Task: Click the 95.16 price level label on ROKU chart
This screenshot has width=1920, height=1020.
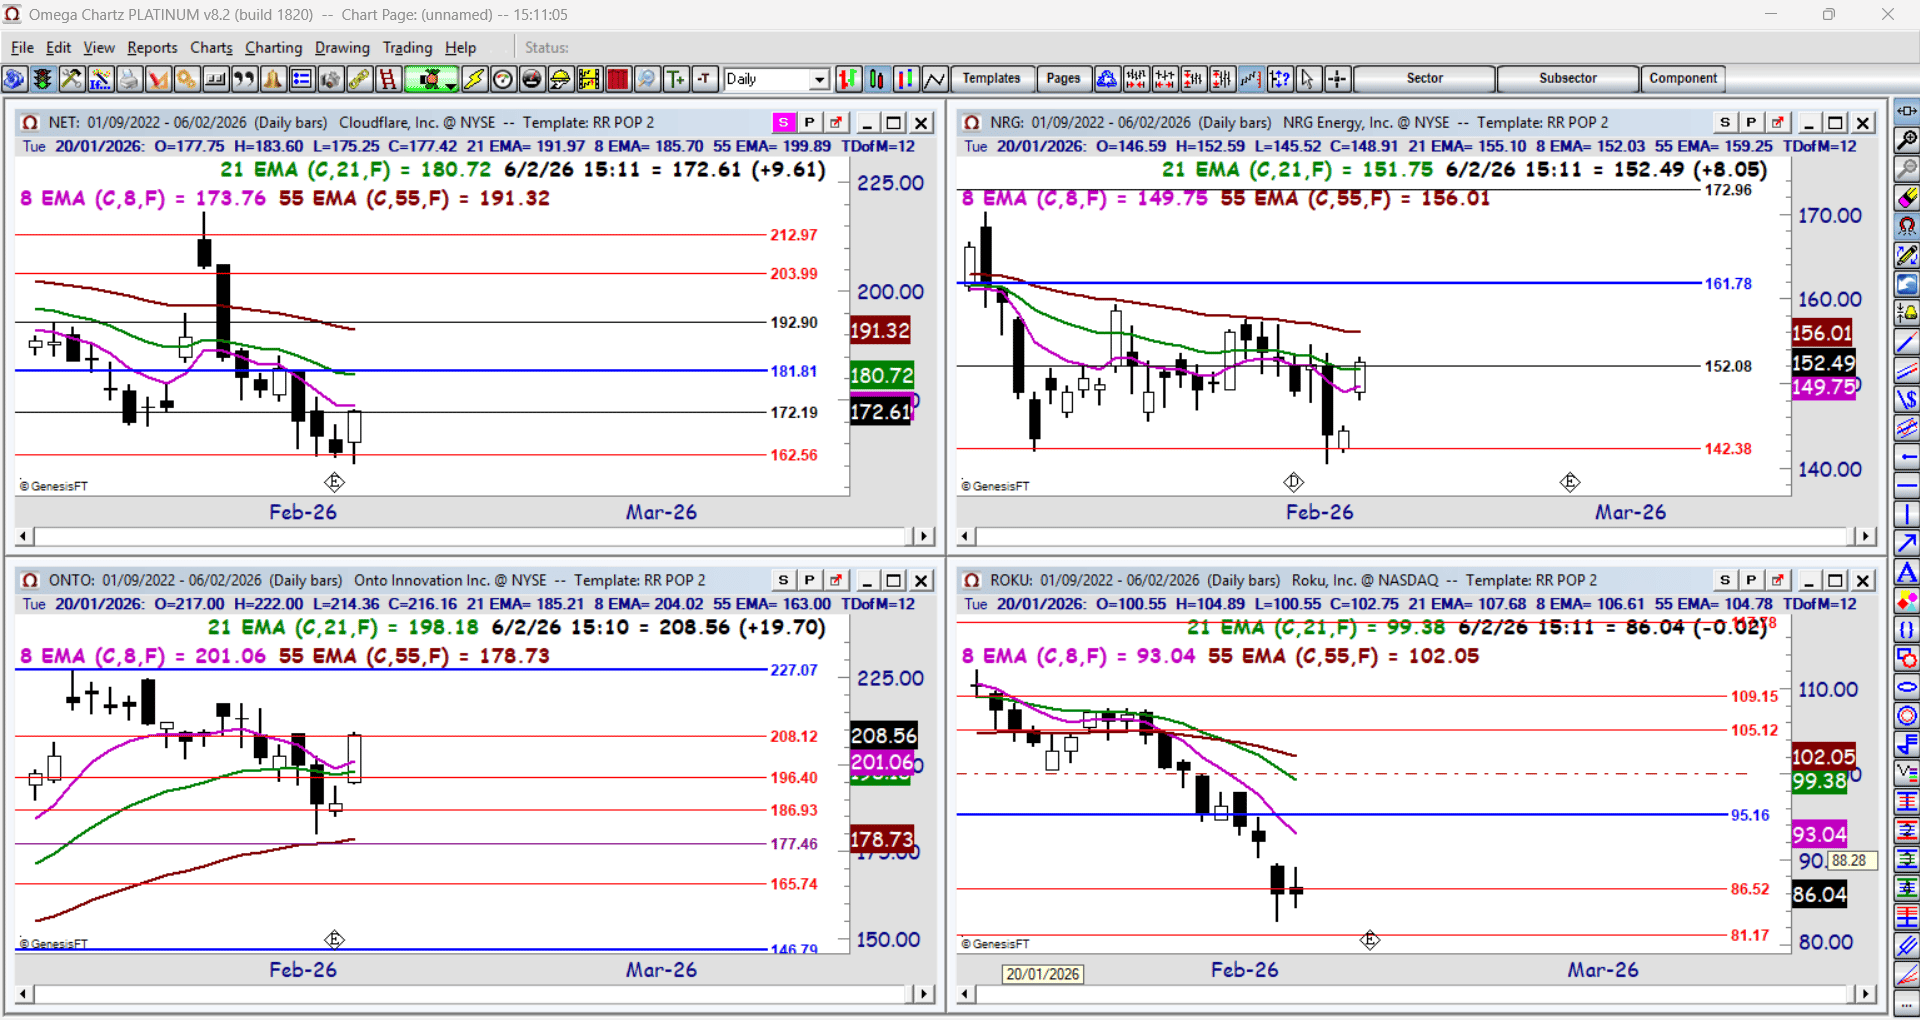Action: 1750,815
